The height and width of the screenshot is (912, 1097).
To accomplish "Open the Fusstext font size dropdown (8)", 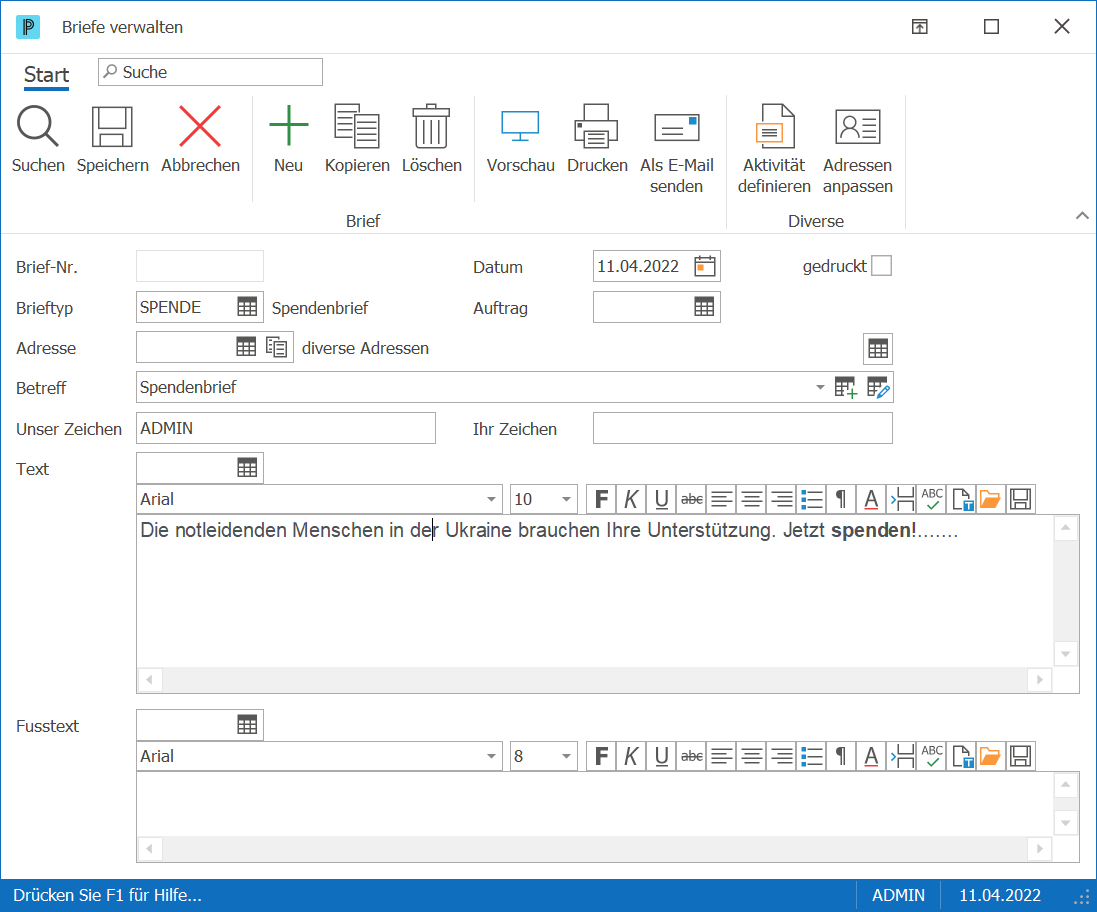I will tap(566, 756).
